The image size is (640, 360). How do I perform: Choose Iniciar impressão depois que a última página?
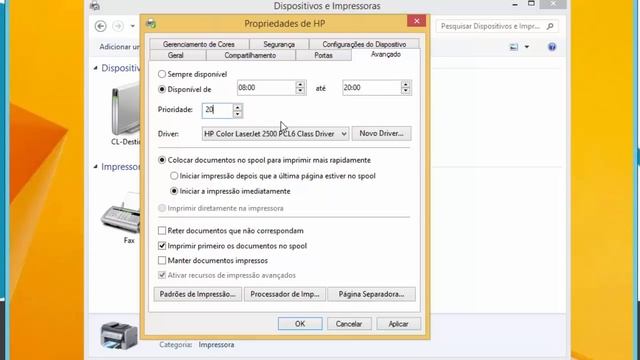tap(174, 176)
